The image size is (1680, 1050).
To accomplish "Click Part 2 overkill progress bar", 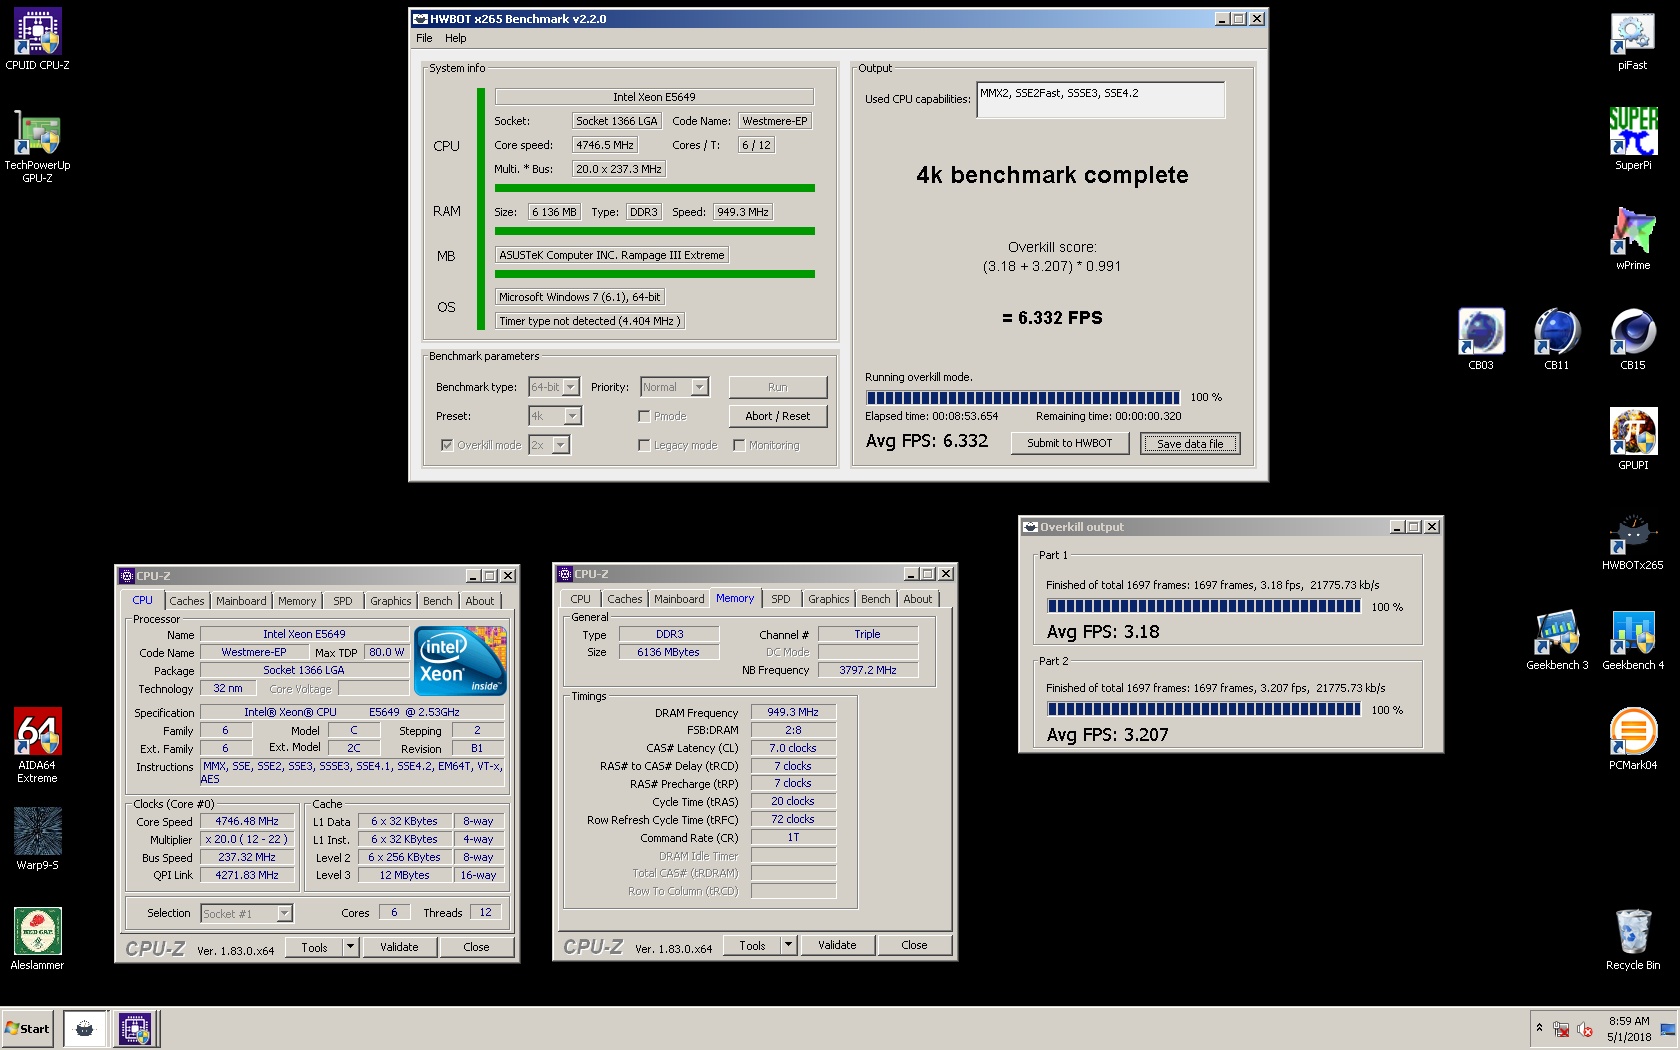I will coord(1204,709).
